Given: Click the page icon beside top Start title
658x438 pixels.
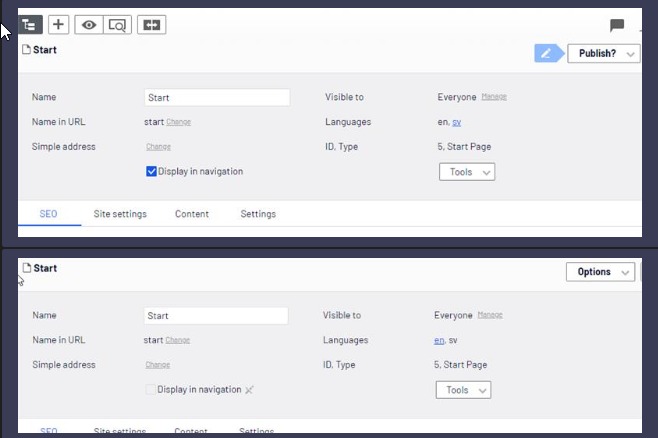Looking at the screenshot, I should pyautogui.click(x=26, y=50).
